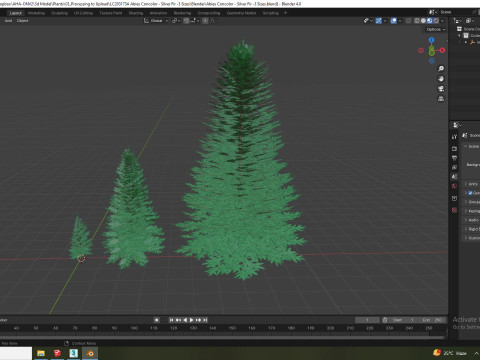Click the play reverse timeline button
The width and height of the screenshot is (480, 360).
[x=185, y=320]
